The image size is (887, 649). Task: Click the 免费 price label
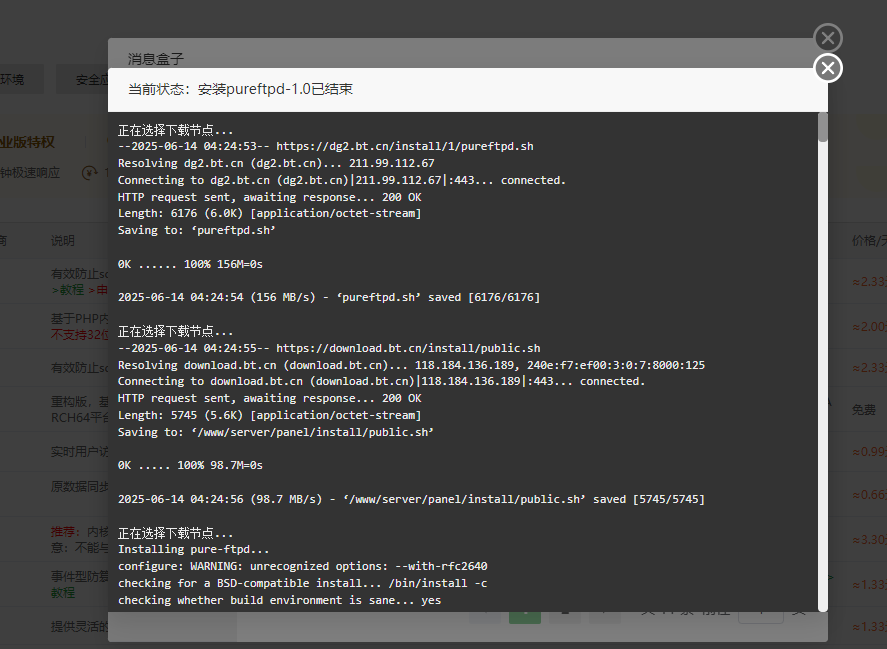pos(864,408)
